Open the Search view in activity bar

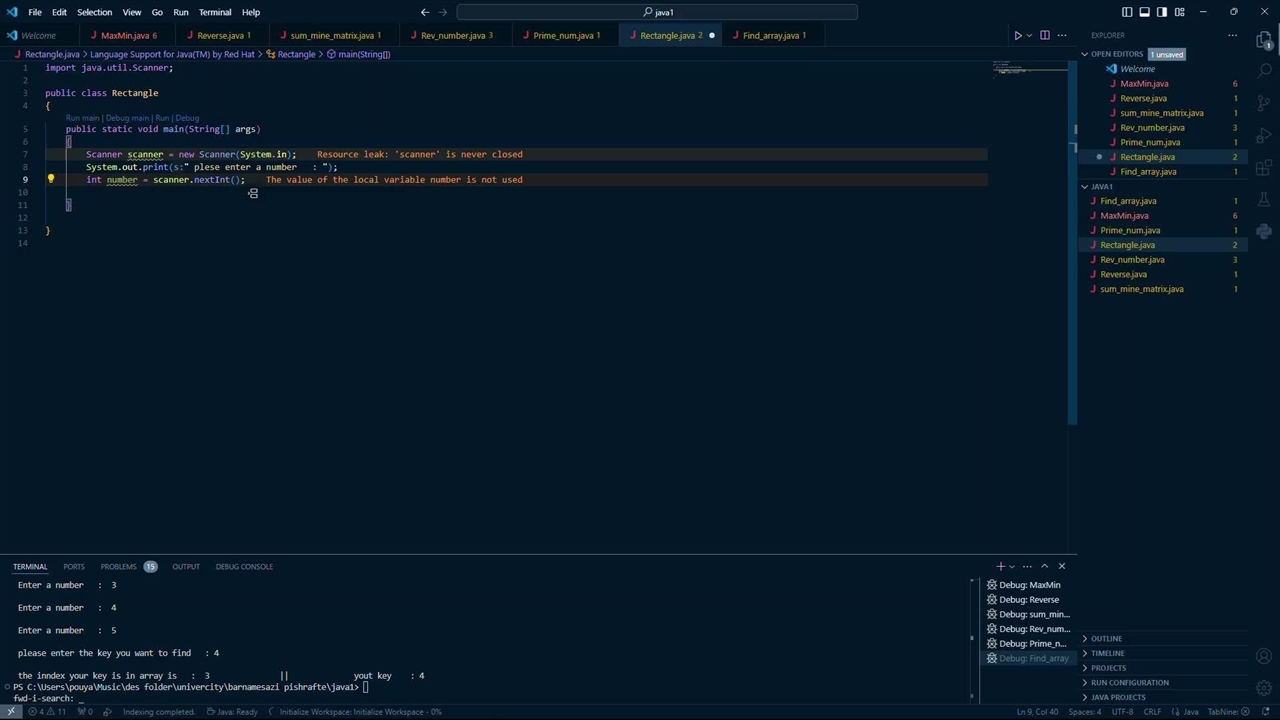1264,72
